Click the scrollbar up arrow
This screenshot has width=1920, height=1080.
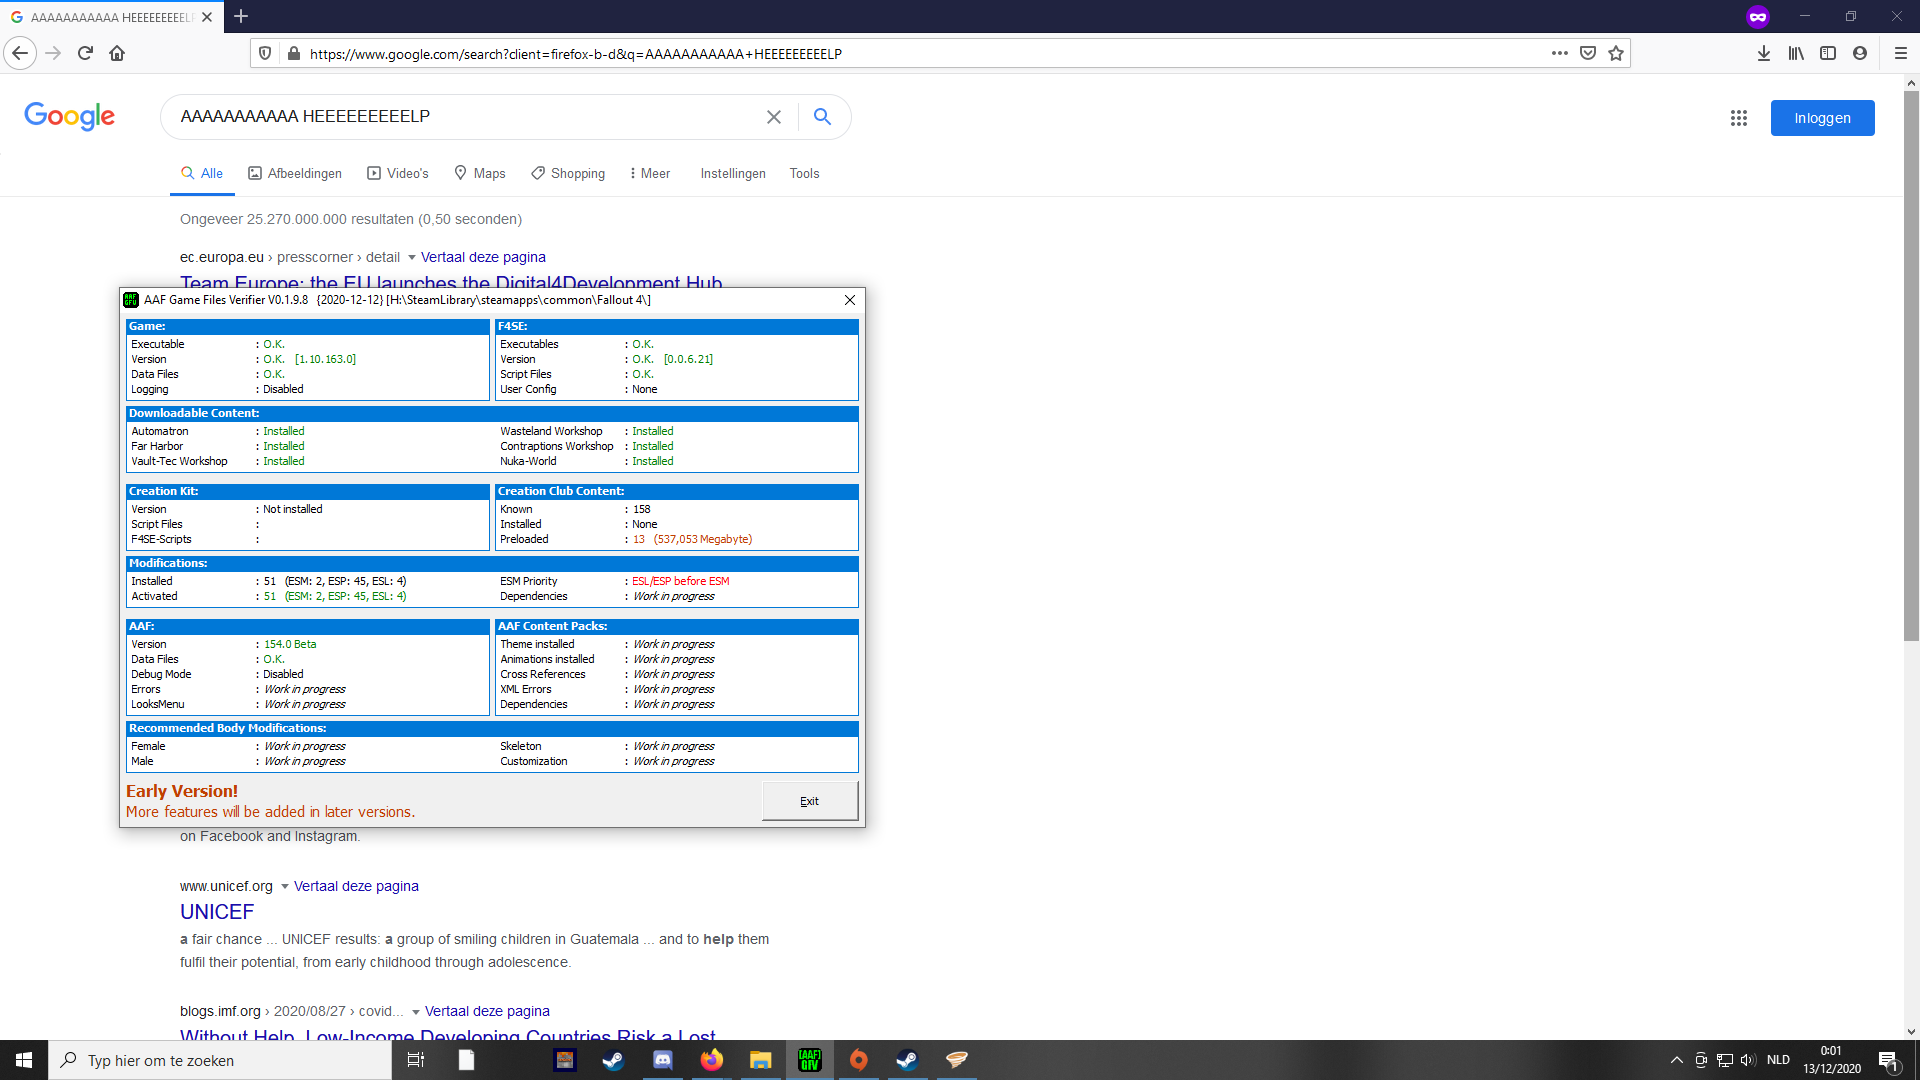[x=1911, y=83]
